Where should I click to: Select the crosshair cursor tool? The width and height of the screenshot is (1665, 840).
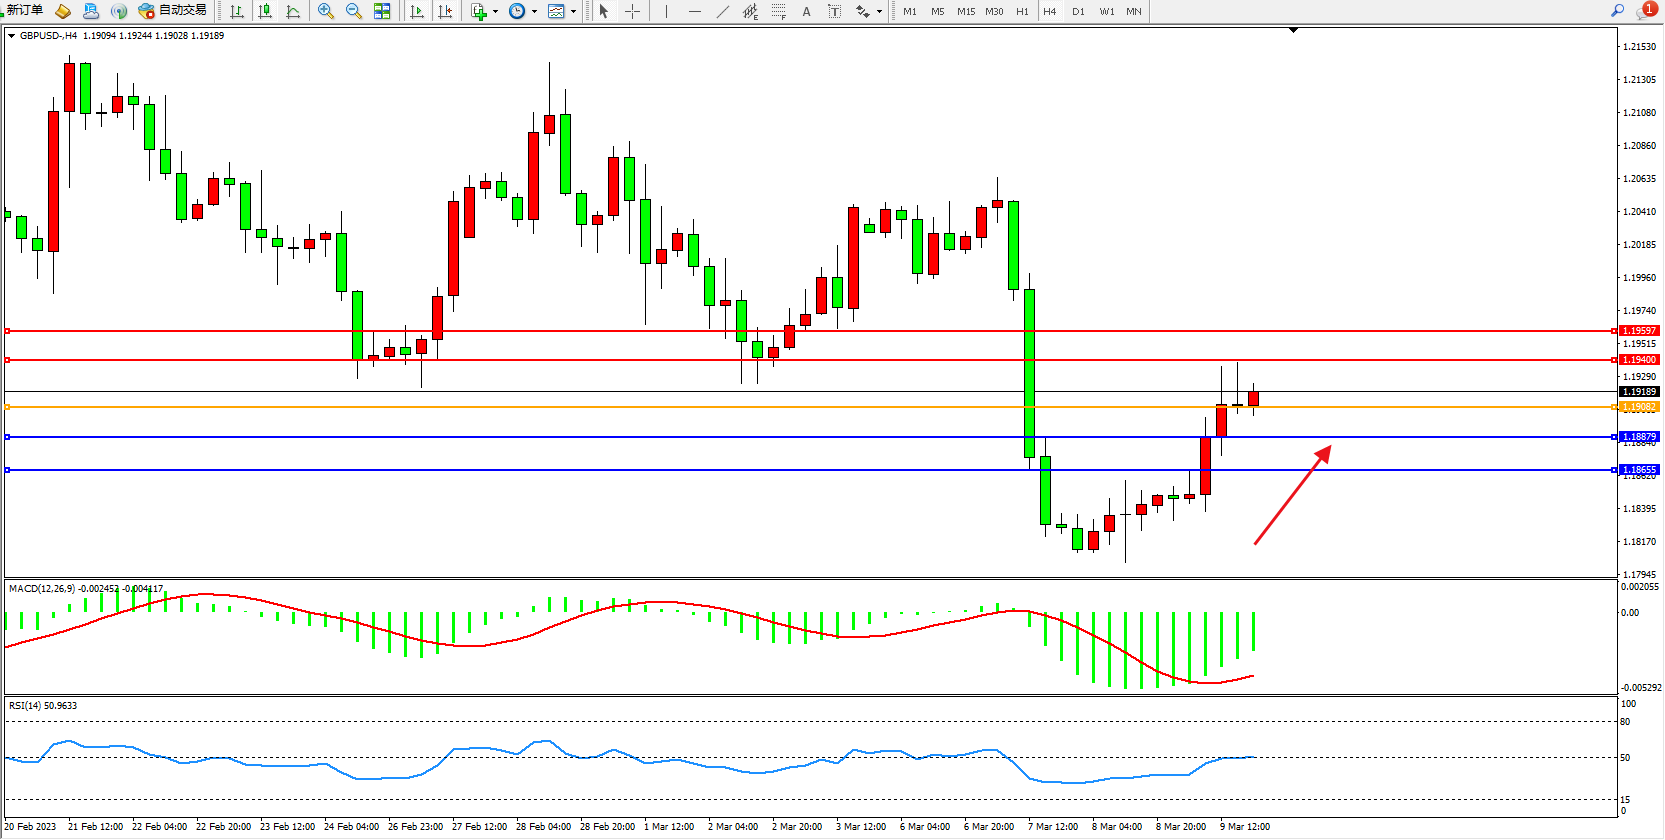tap(632, 11)
